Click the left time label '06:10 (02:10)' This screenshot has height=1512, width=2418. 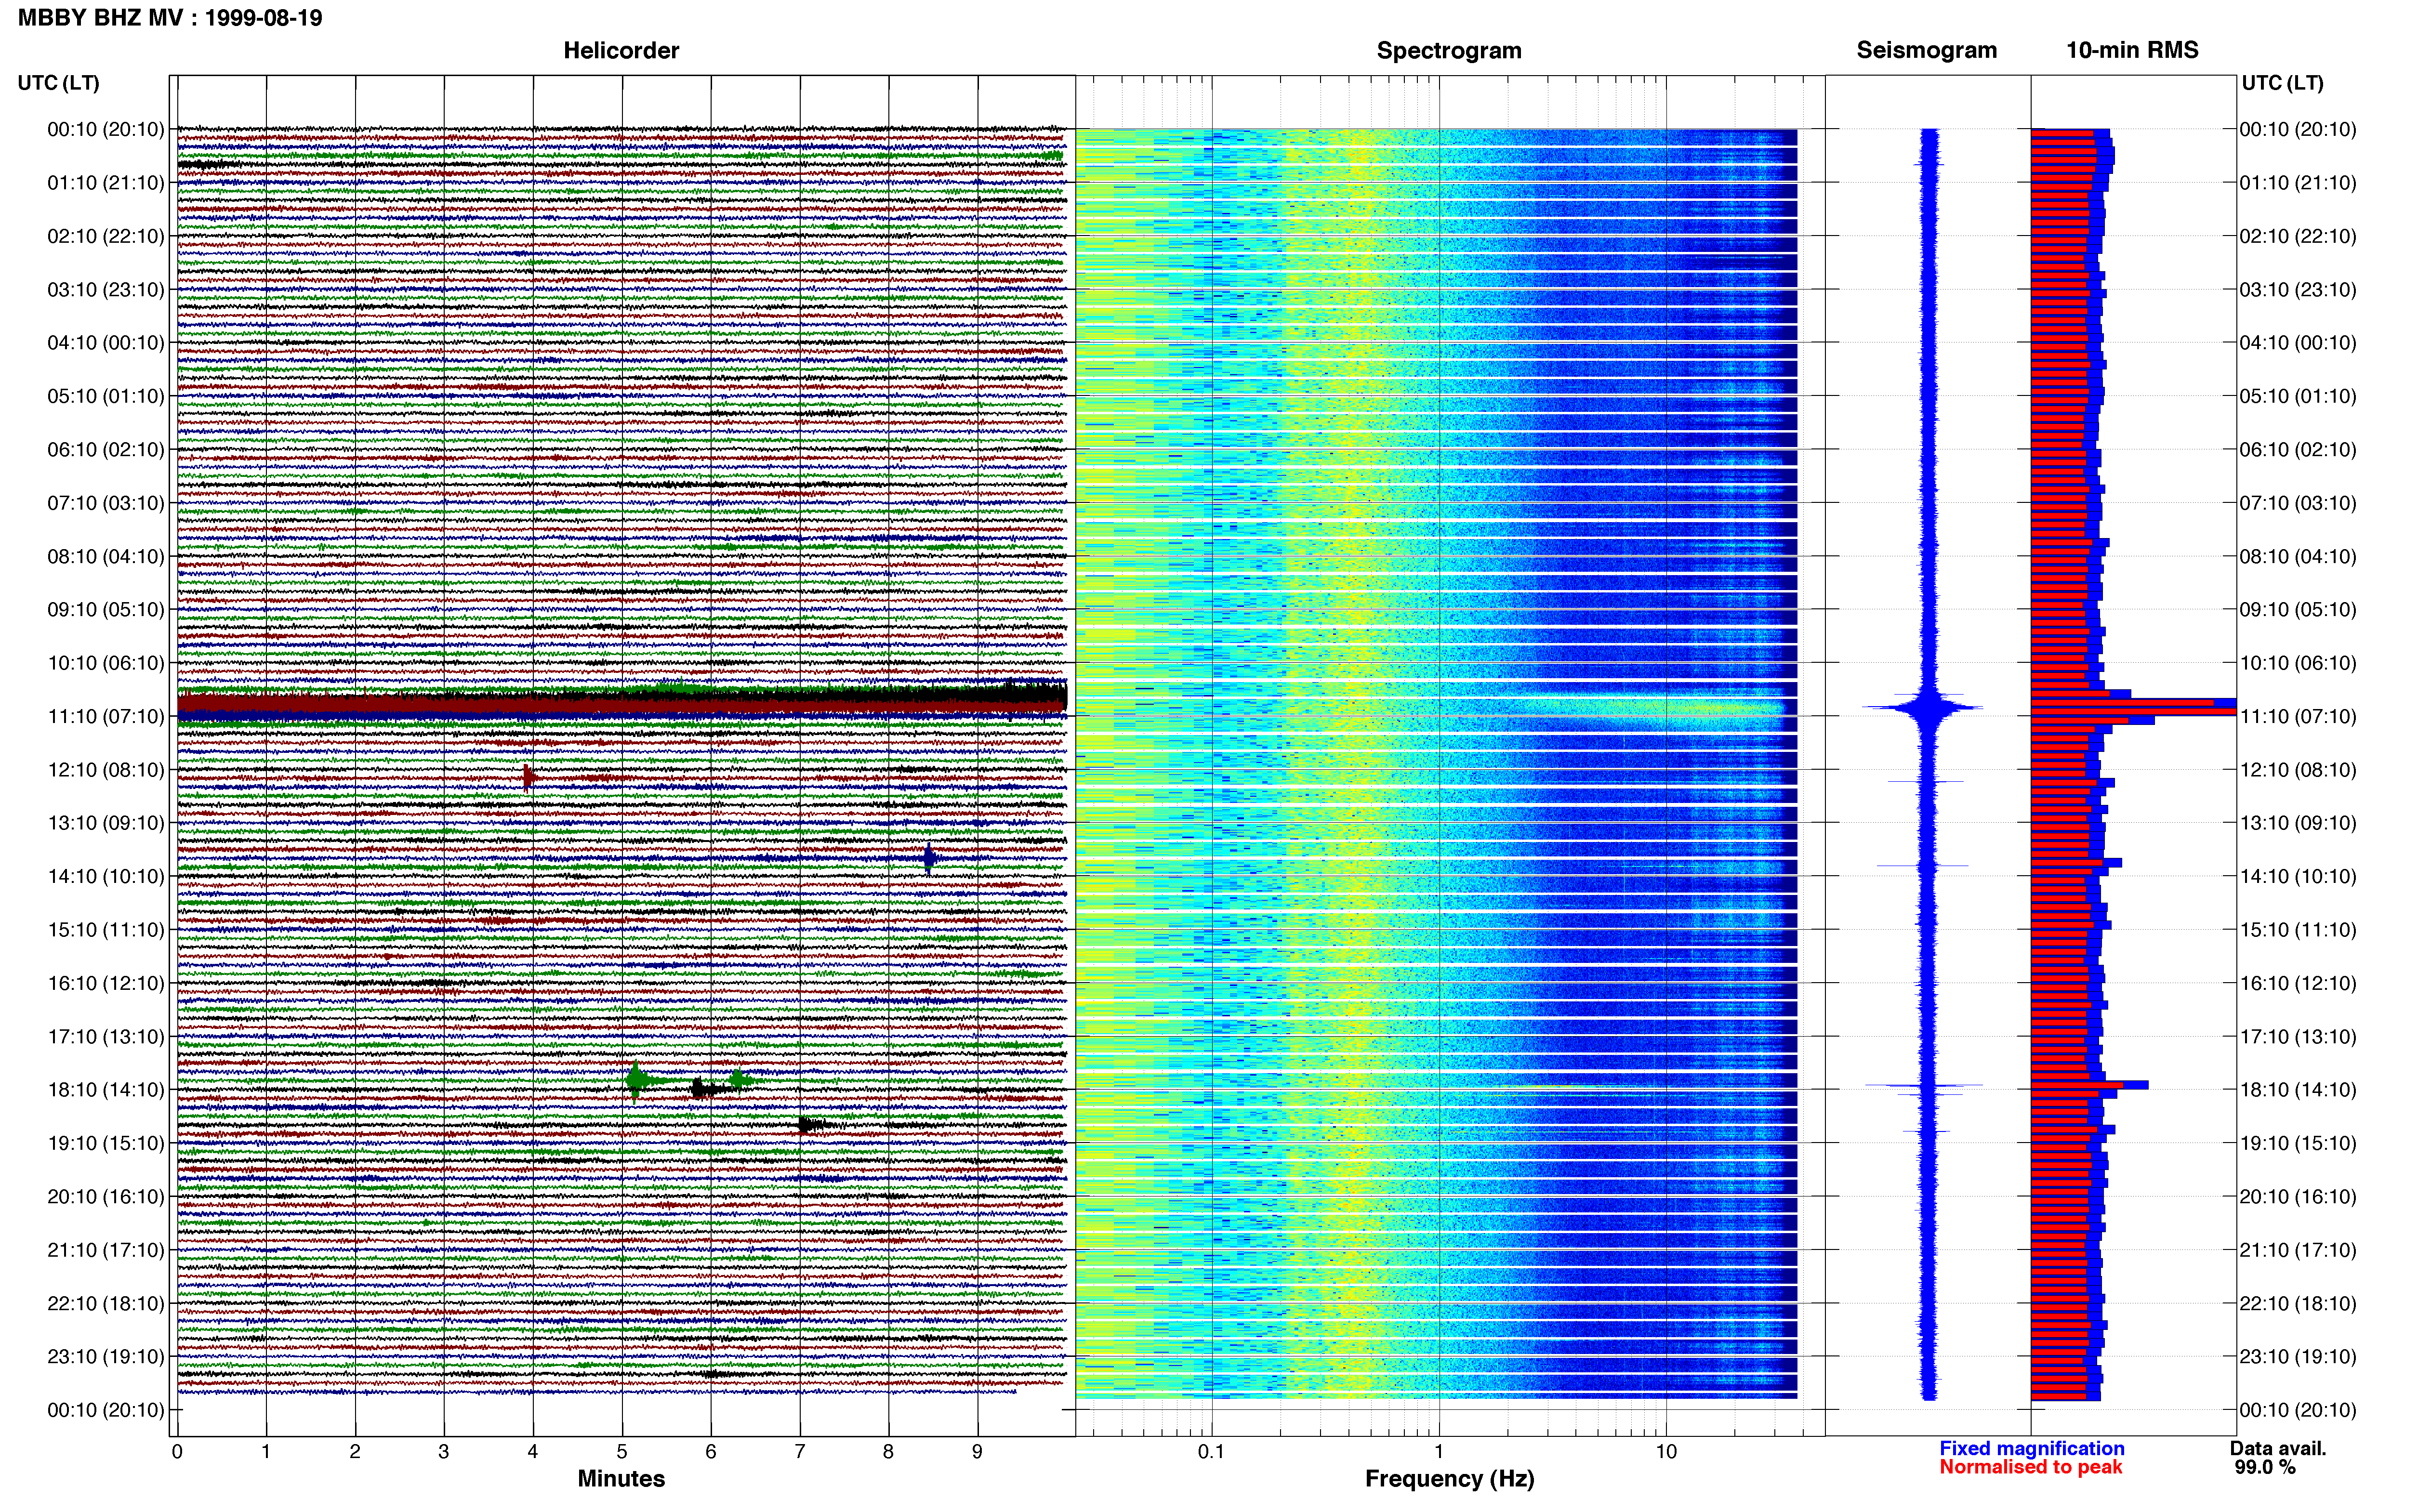(x=106, y=450)
